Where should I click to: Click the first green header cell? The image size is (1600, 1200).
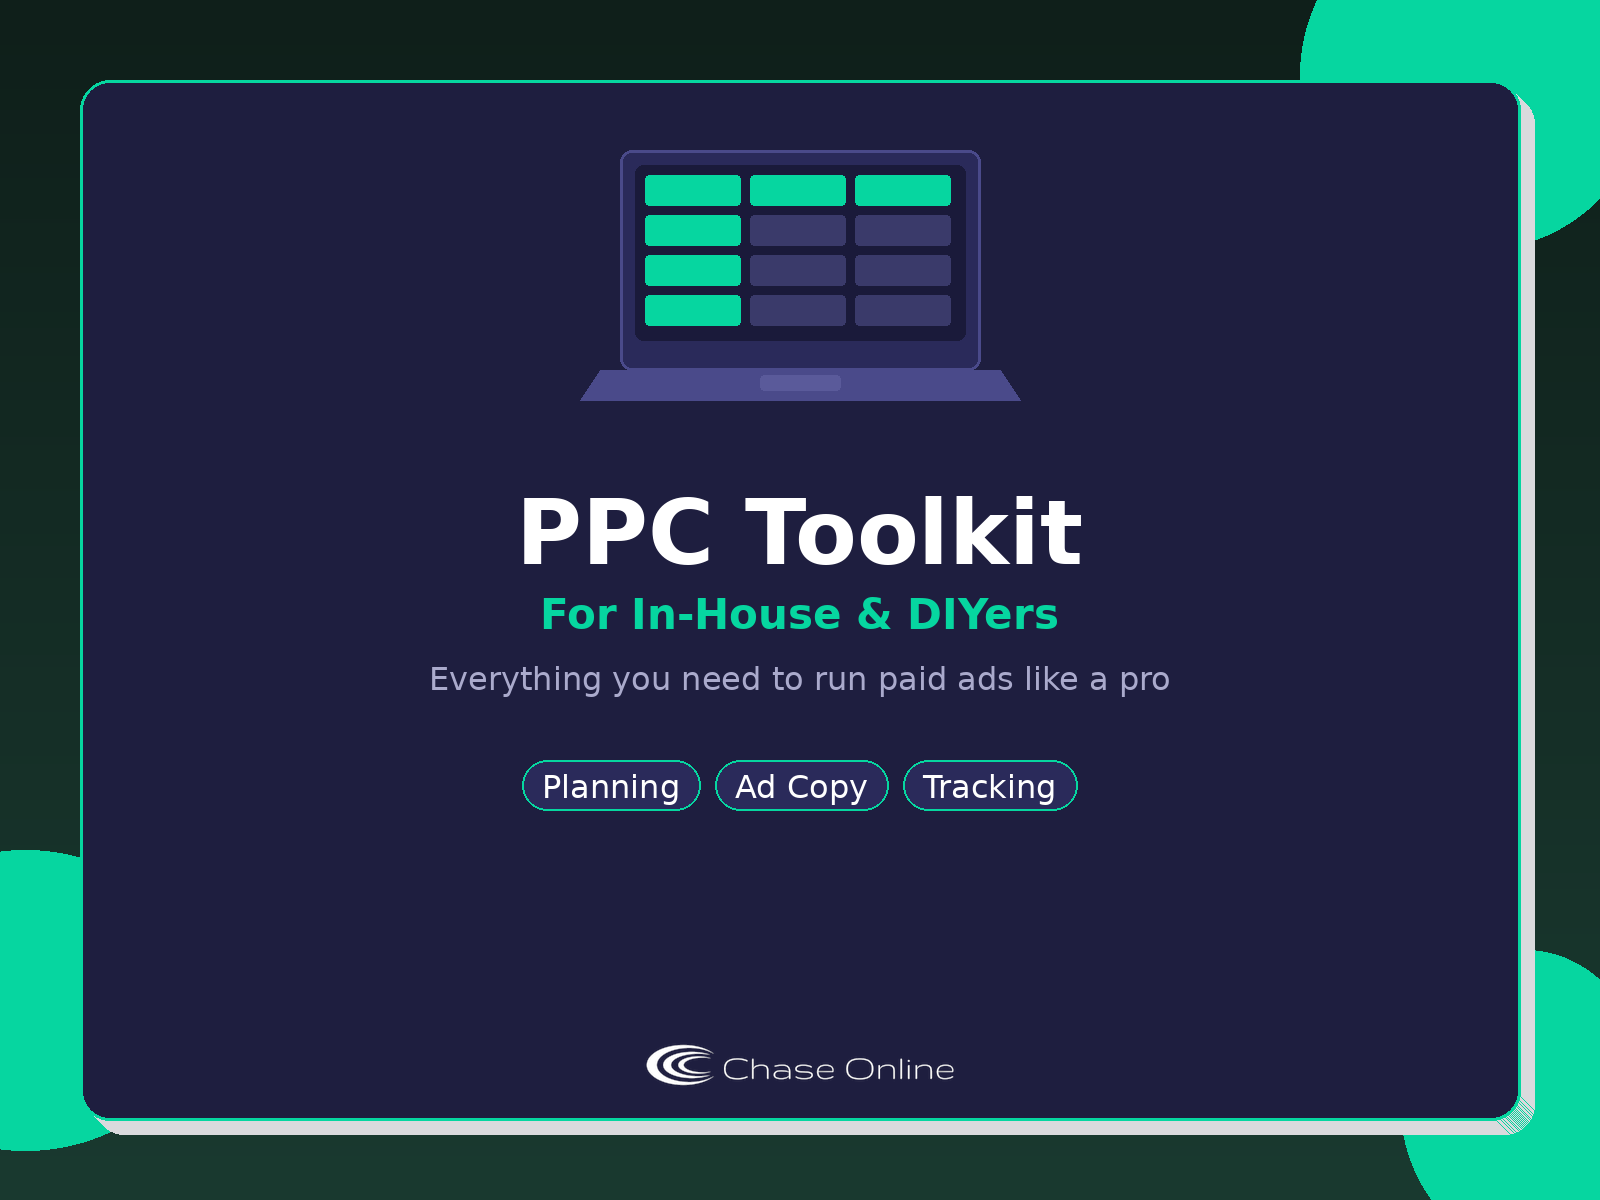pos(694,189)
